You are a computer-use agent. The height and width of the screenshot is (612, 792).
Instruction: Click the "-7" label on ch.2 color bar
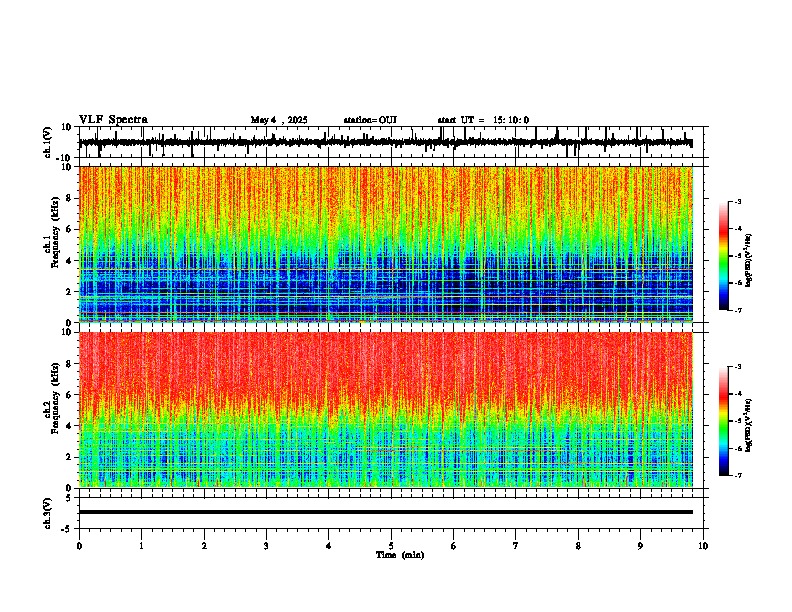pyautogui.click(x=738, y=475)
